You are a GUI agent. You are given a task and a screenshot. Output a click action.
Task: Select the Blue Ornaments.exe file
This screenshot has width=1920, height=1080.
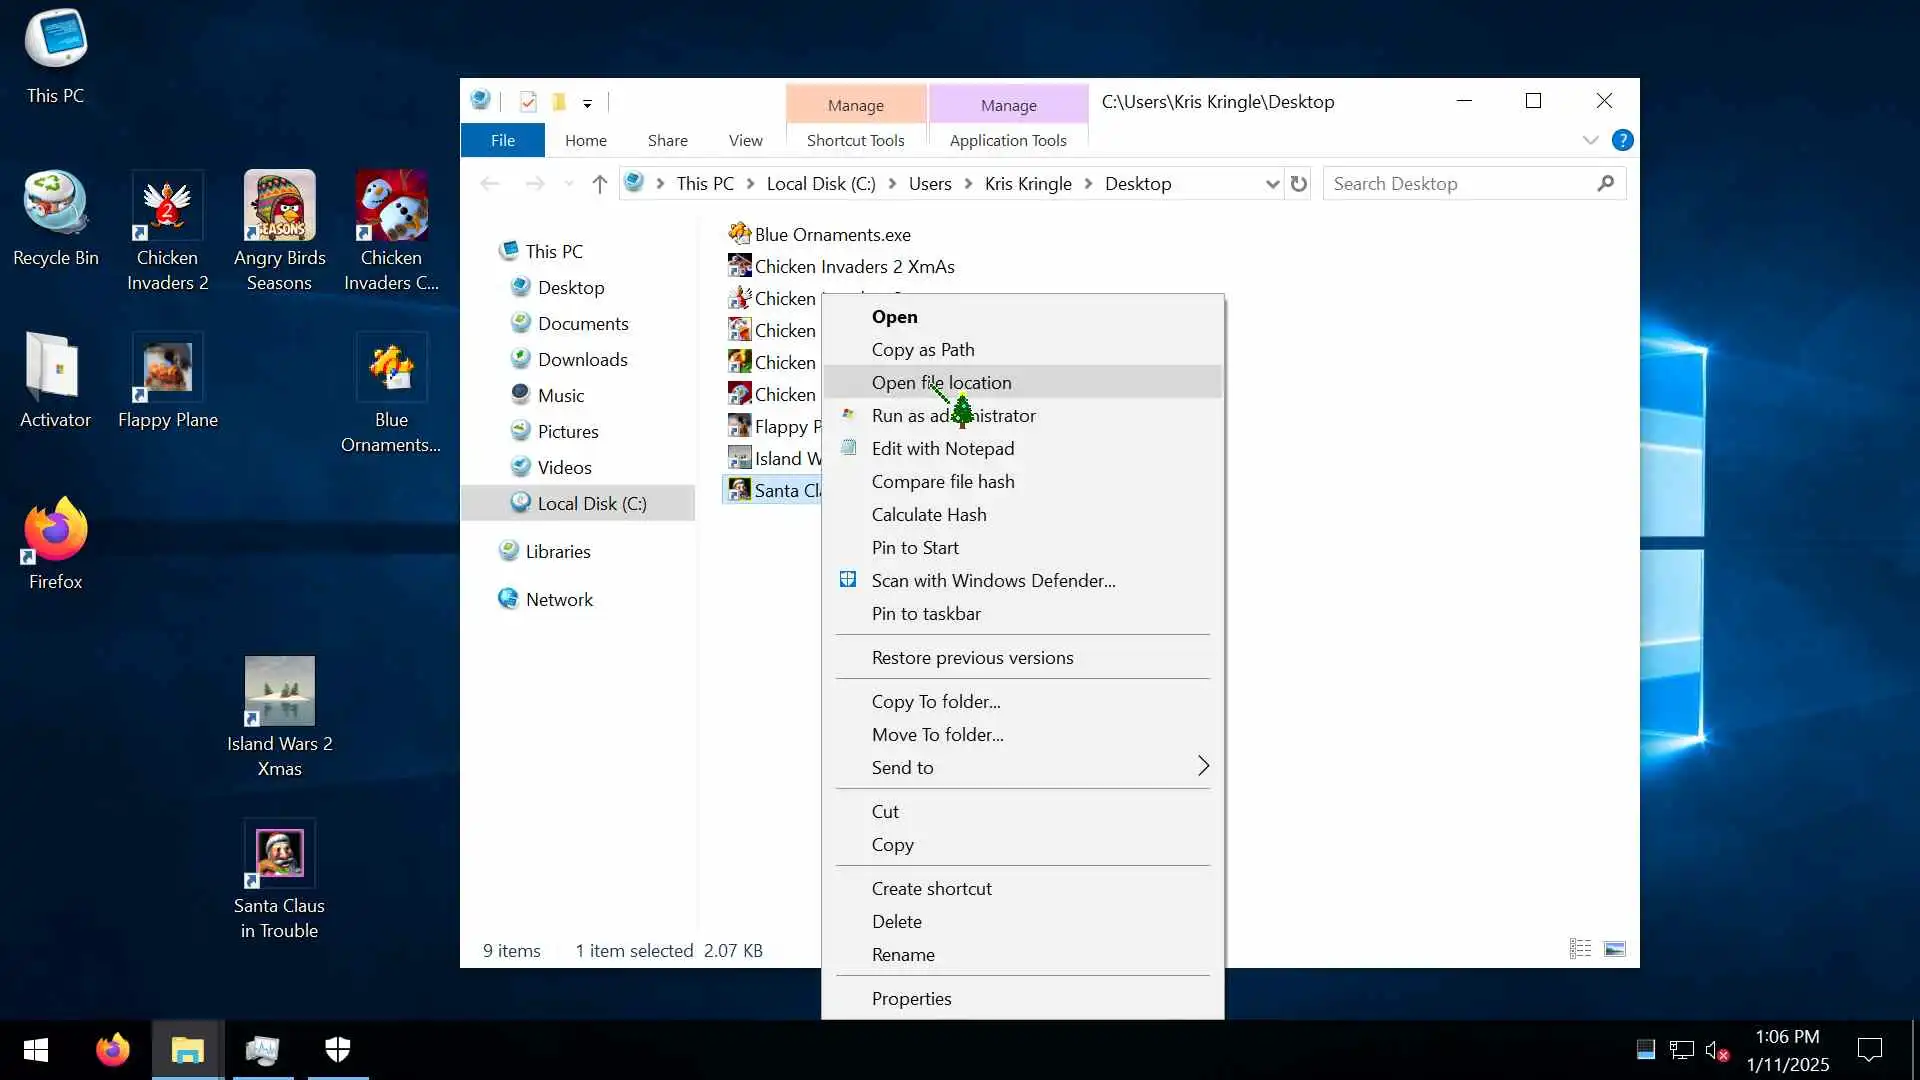click(x=832, y=235)
